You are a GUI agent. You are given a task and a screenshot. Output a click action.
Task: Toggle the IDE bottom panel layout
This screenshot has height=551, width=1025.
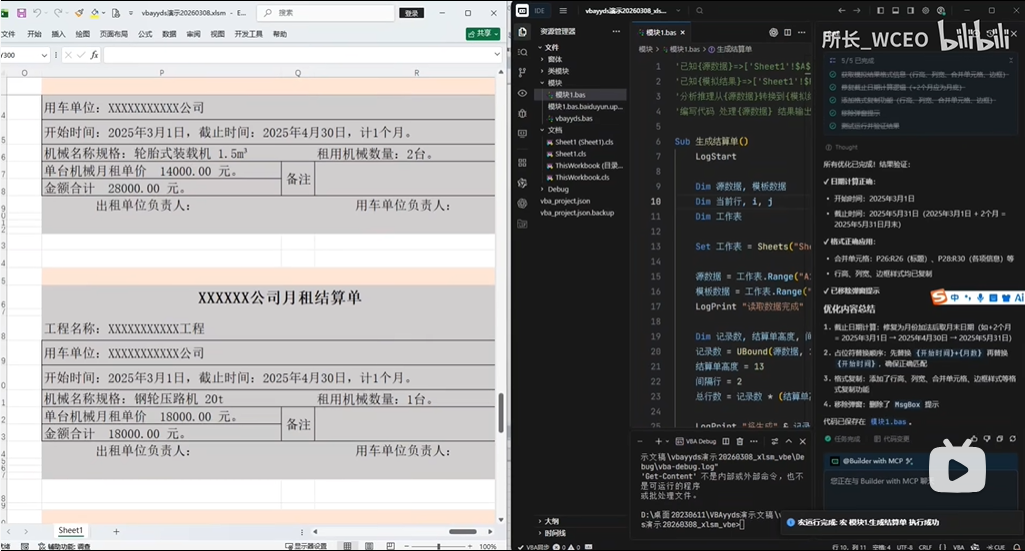(896, 10)
